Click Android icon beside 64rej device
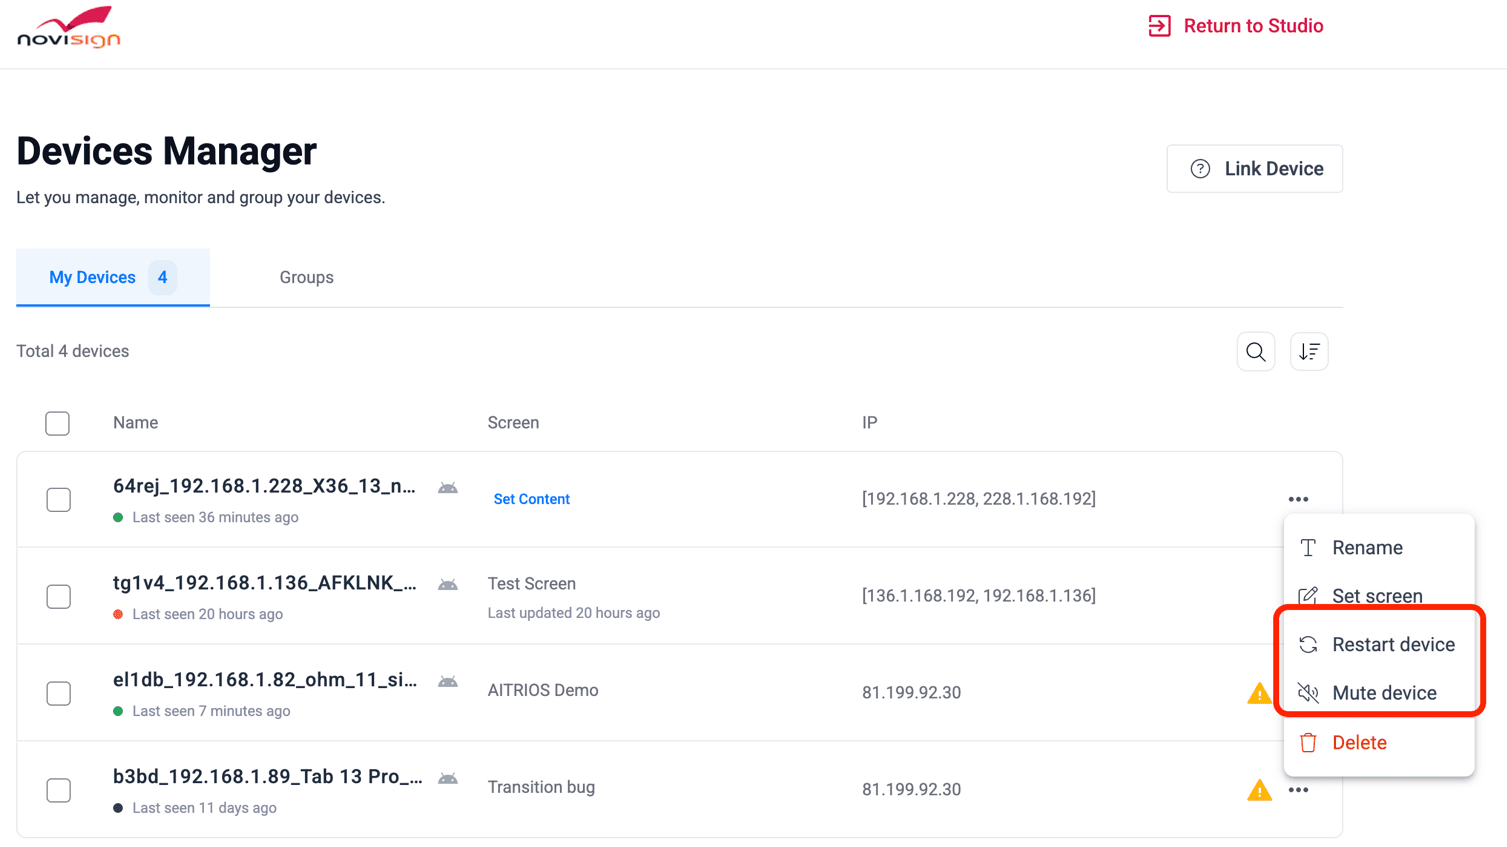The width and height of the screenshot is (1507, 847). click(448, 488)
